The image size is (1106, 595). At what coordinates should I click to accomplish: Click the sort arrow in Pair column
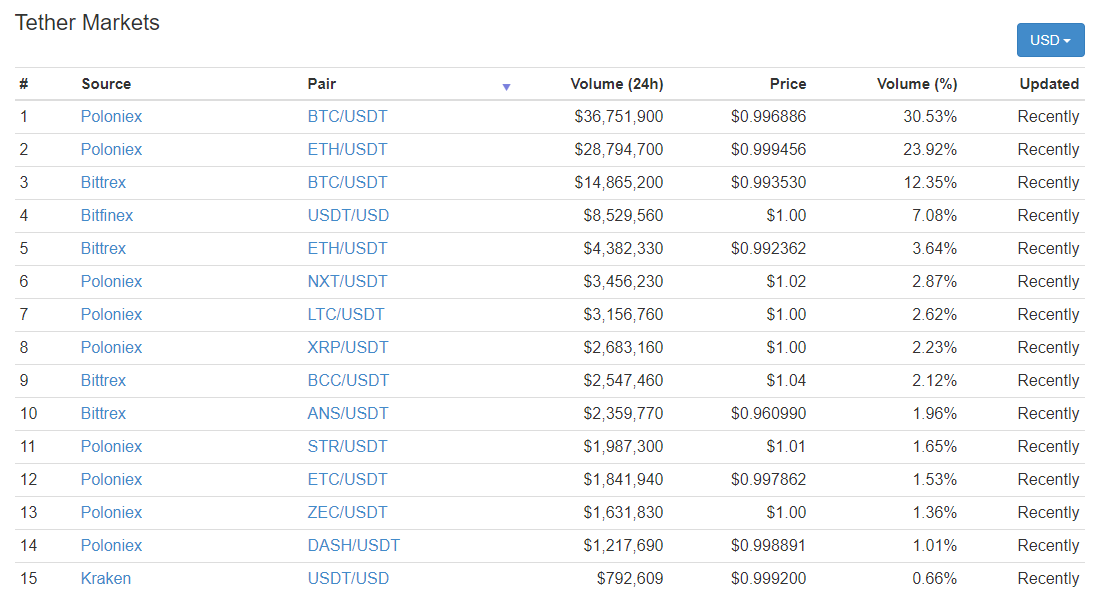(506, 87)
